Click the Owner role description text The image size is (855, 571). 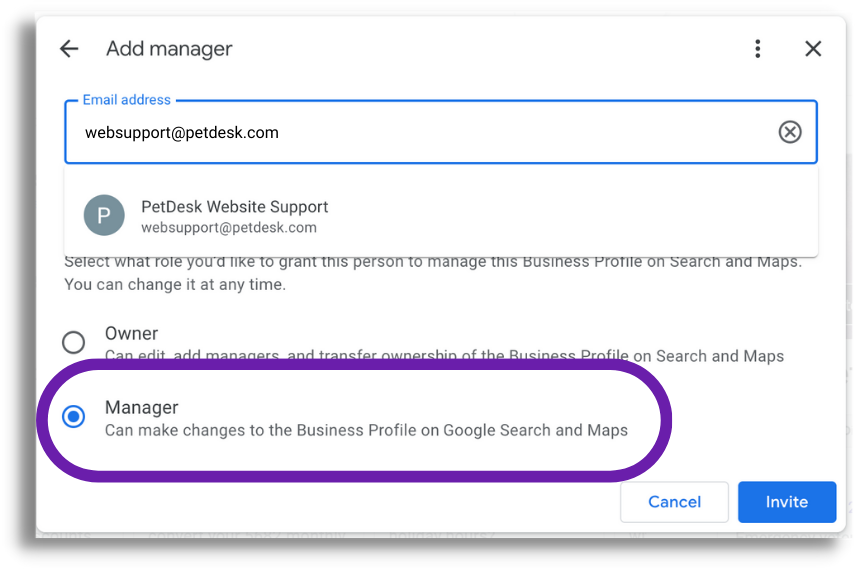click(444, 356)
